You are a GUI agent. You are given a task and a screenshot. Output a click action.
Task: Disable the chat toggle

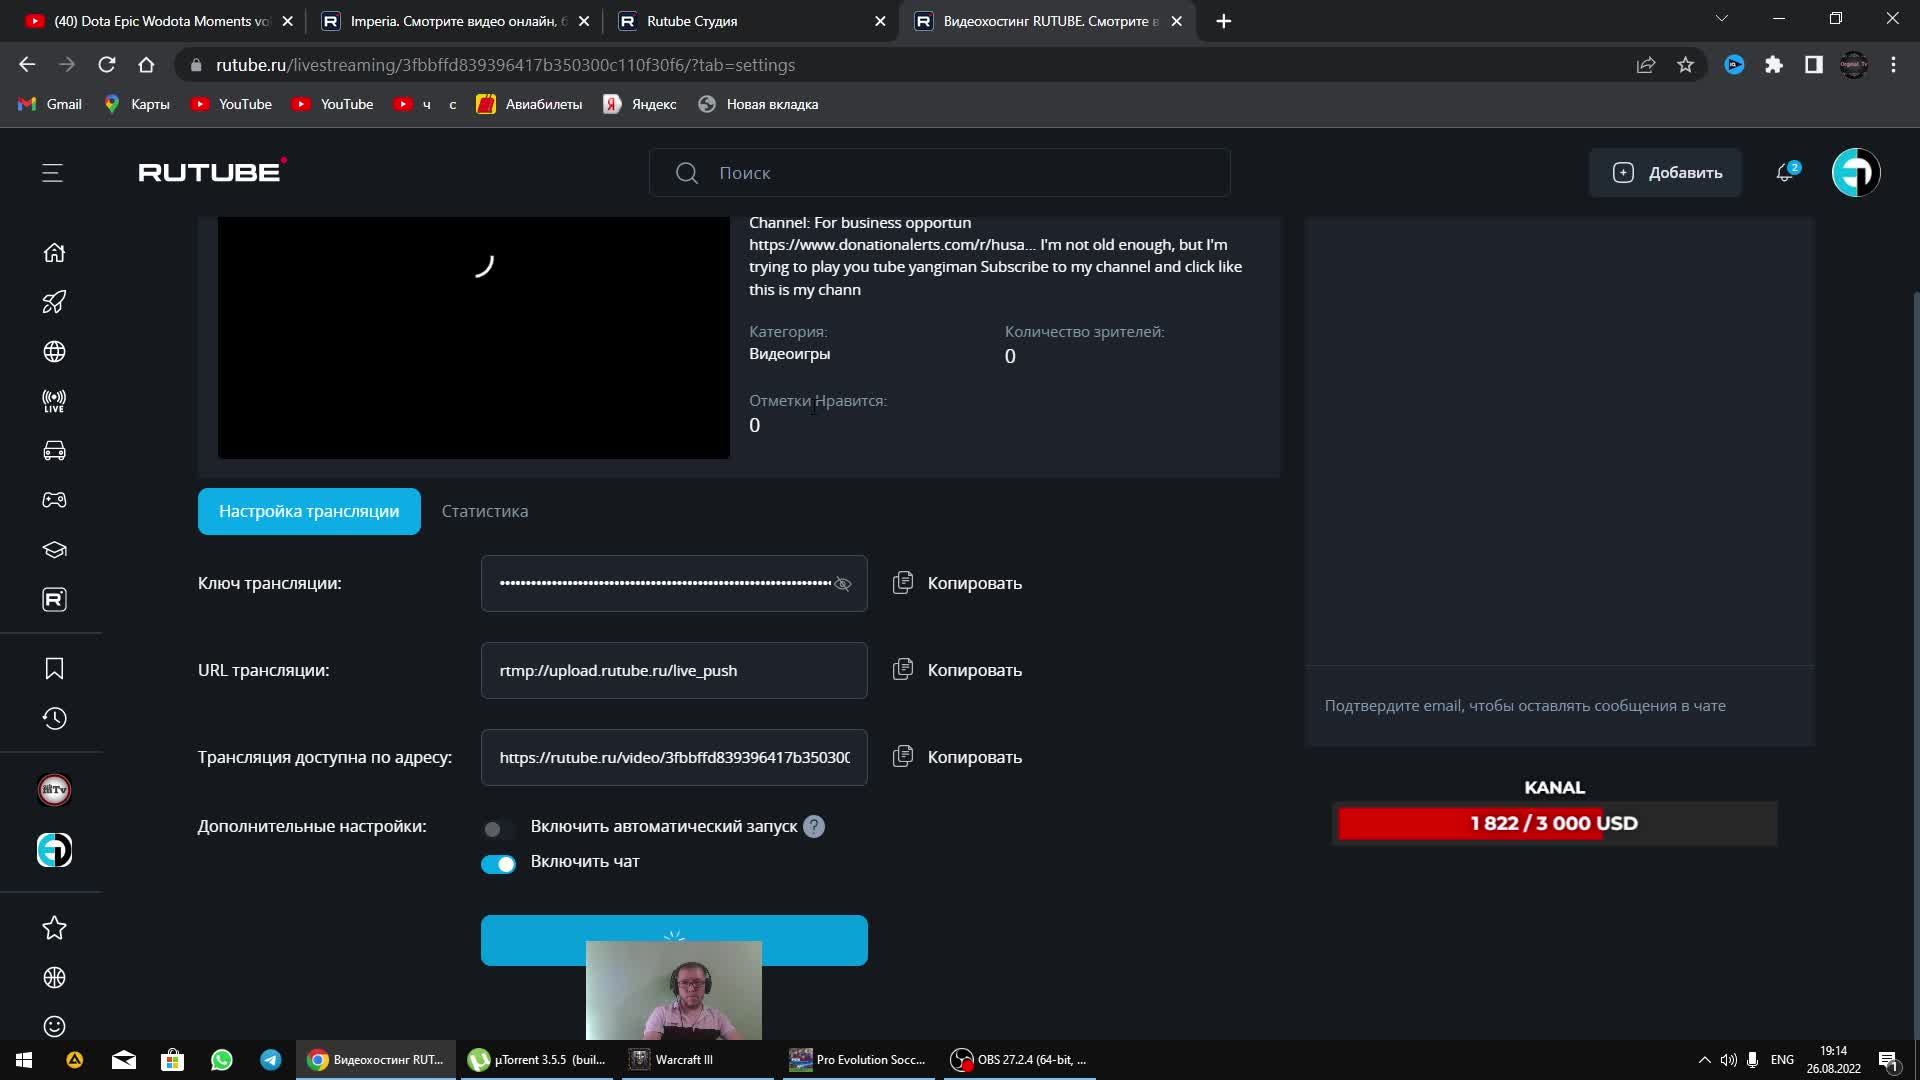click(498, 864)
